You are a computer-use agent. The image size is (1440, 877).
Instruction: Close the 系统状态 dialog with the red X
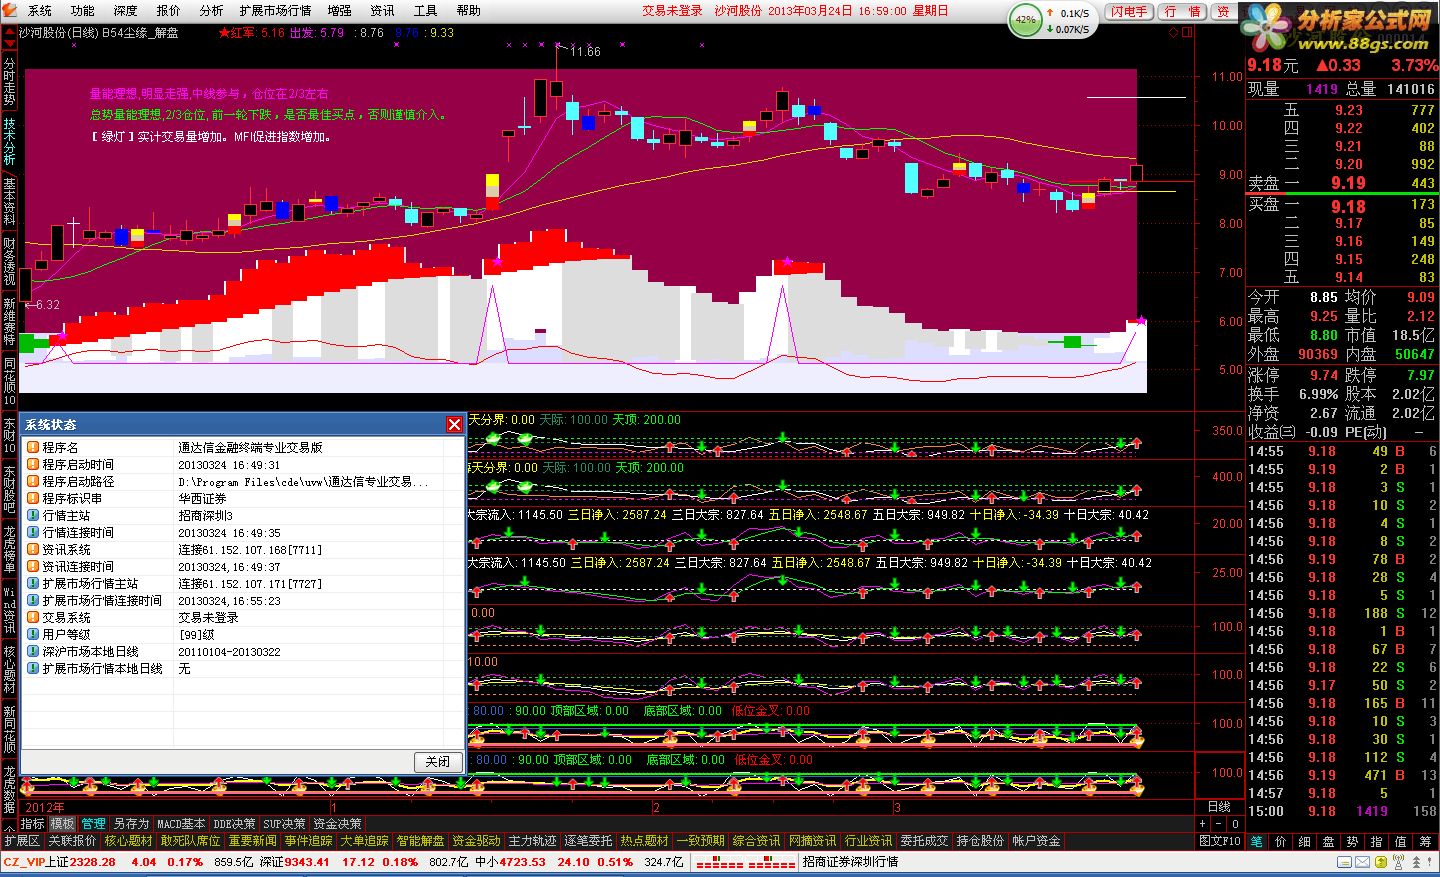point(454,424)
